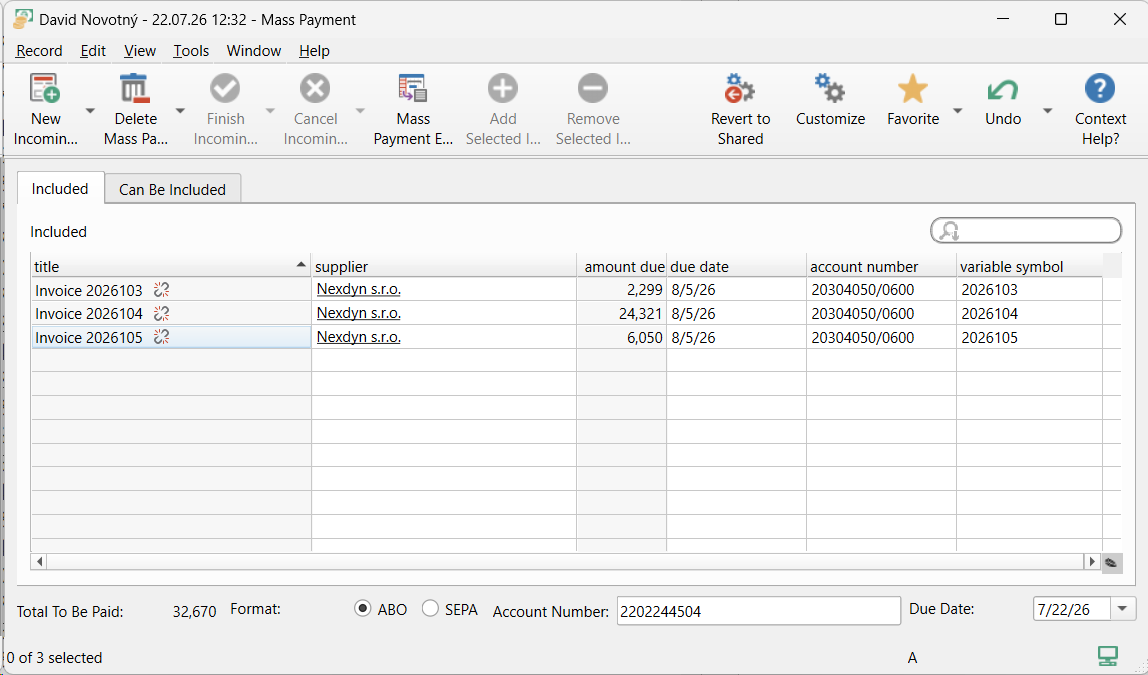Click the Due Date field 7/22/26

click(1071, 609)
